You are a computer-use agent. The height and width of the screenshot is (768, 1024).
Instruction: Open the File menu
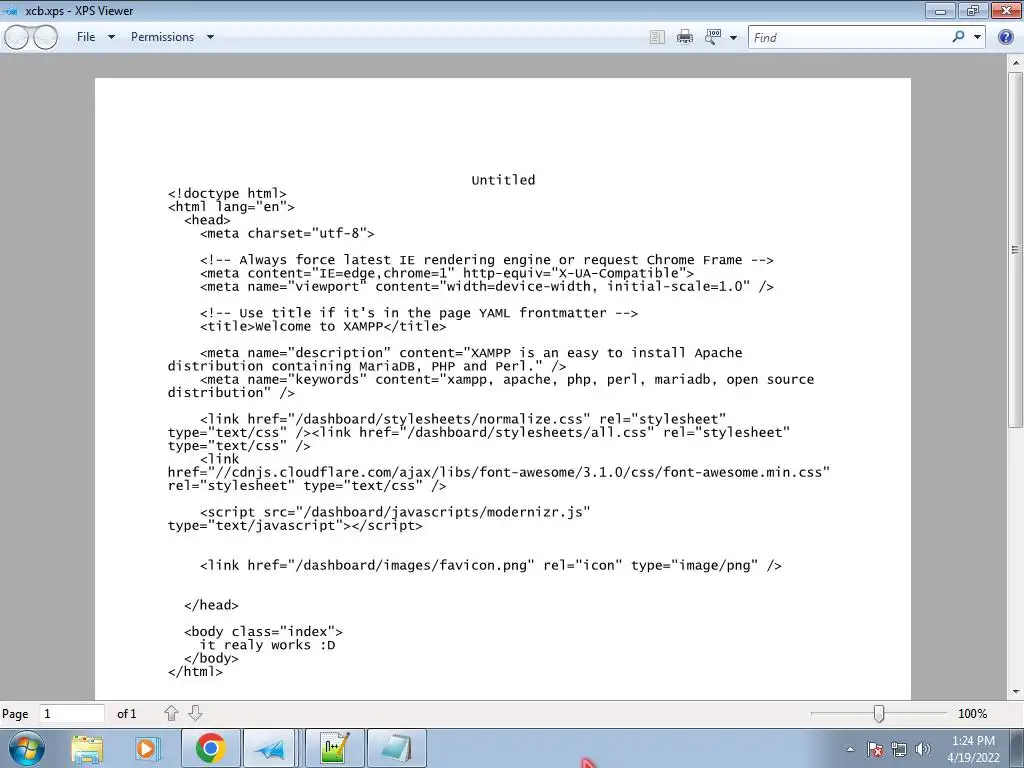[x=86, y=37]
